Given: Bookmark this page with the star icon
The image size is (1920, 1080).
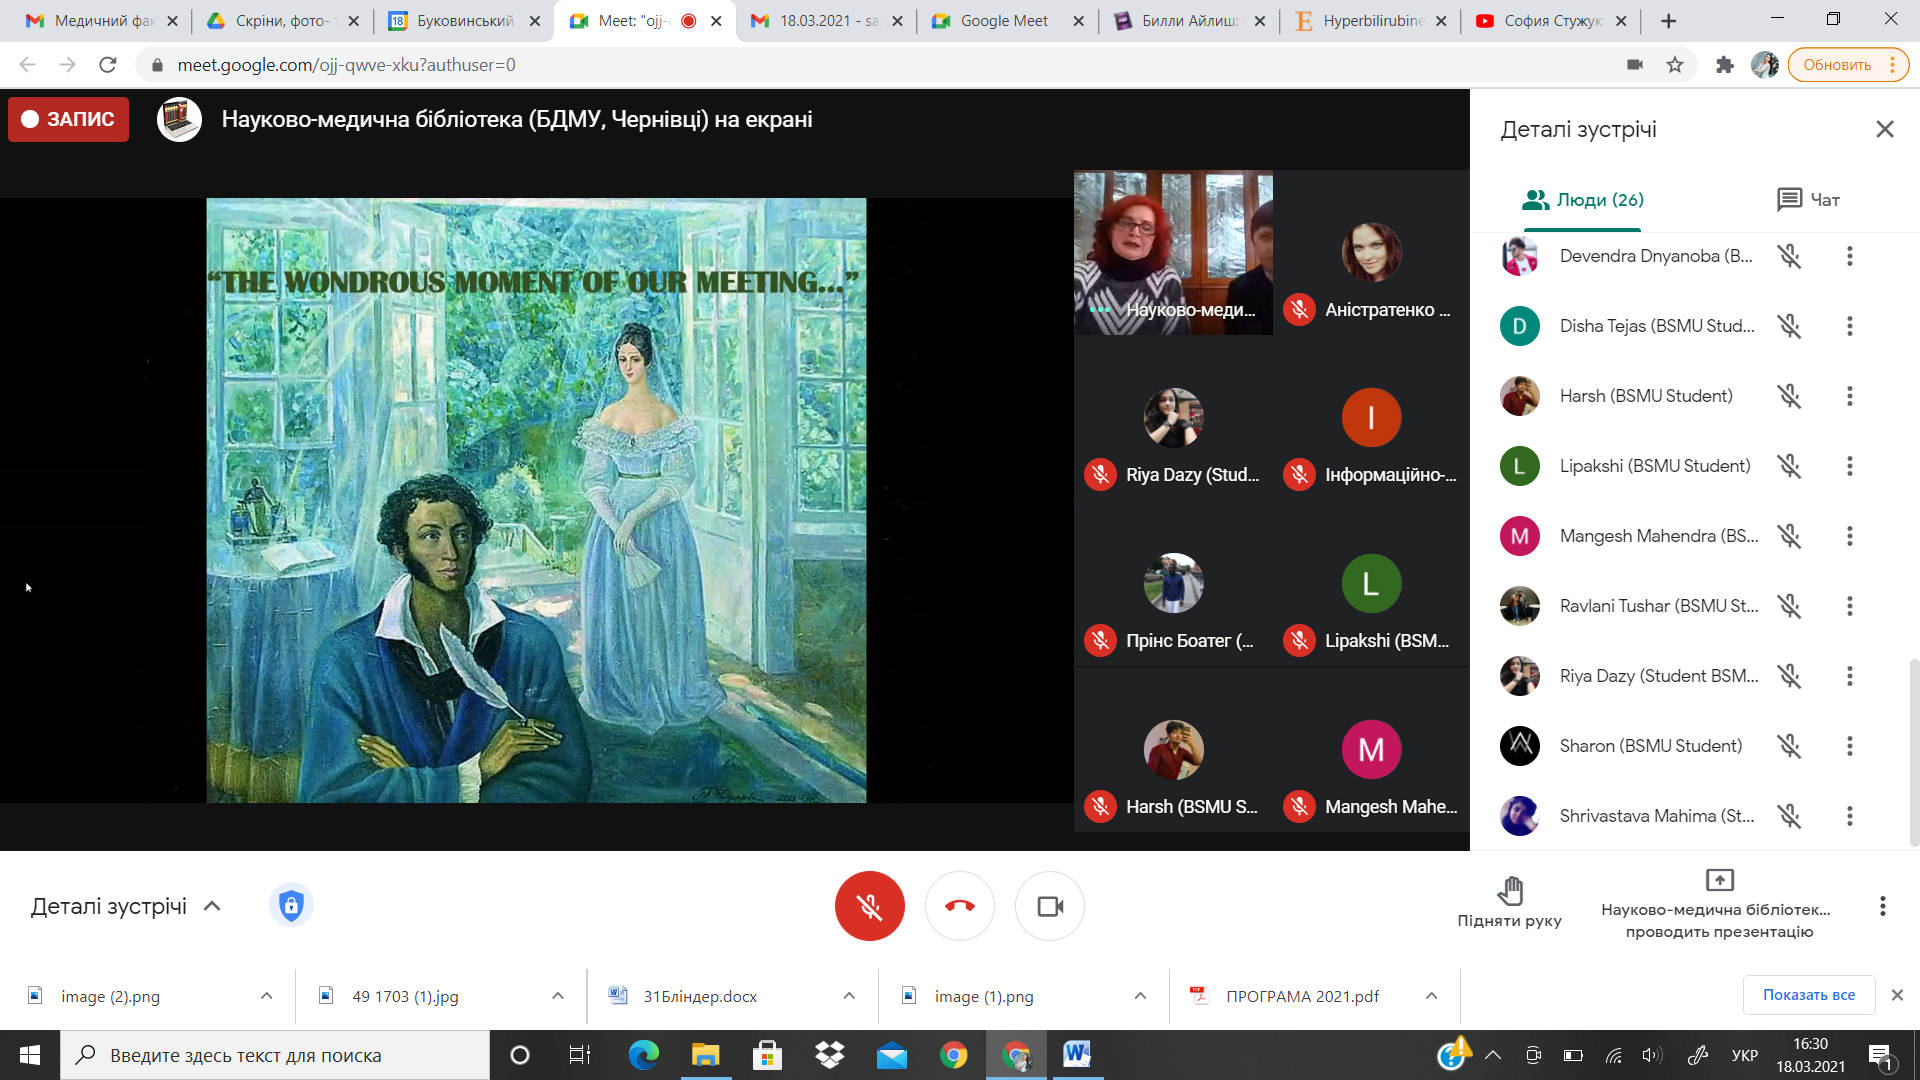Looking at the screenshot, I should click(1675, 65).
